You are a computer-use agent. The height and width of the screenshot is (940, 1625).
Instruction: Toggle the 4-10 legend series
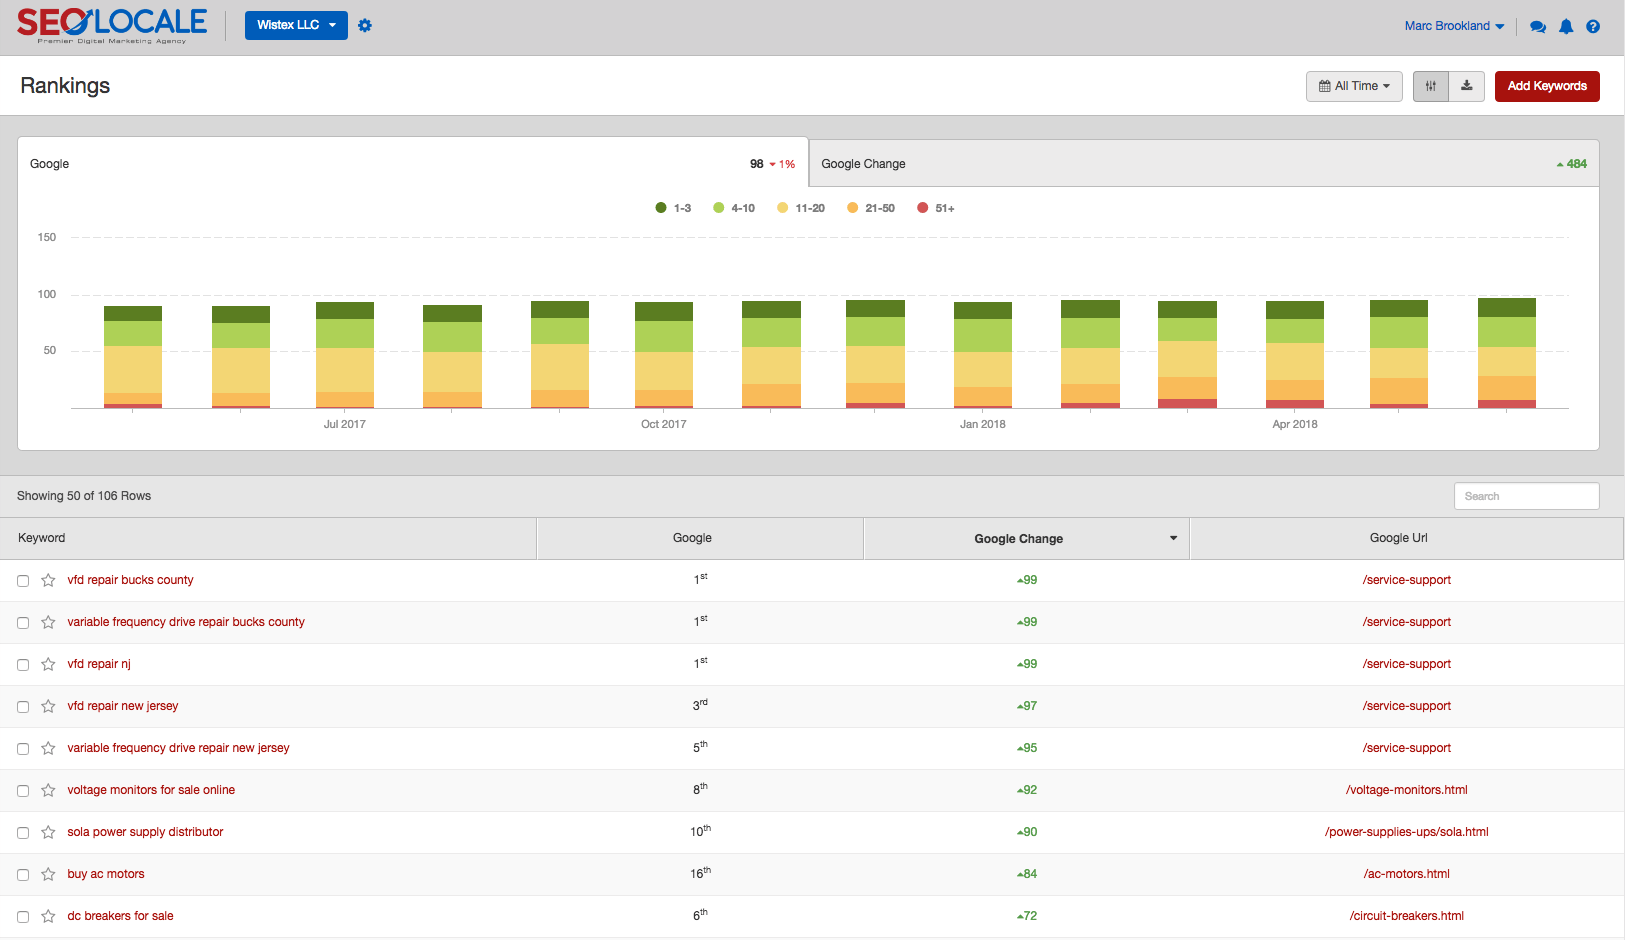(x=733, y=208)
